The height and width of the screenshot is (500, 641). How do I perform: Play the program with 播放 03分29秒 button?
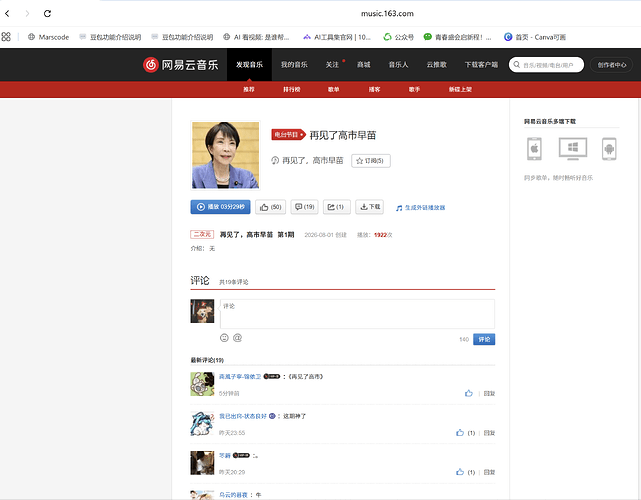coord(220,207)
